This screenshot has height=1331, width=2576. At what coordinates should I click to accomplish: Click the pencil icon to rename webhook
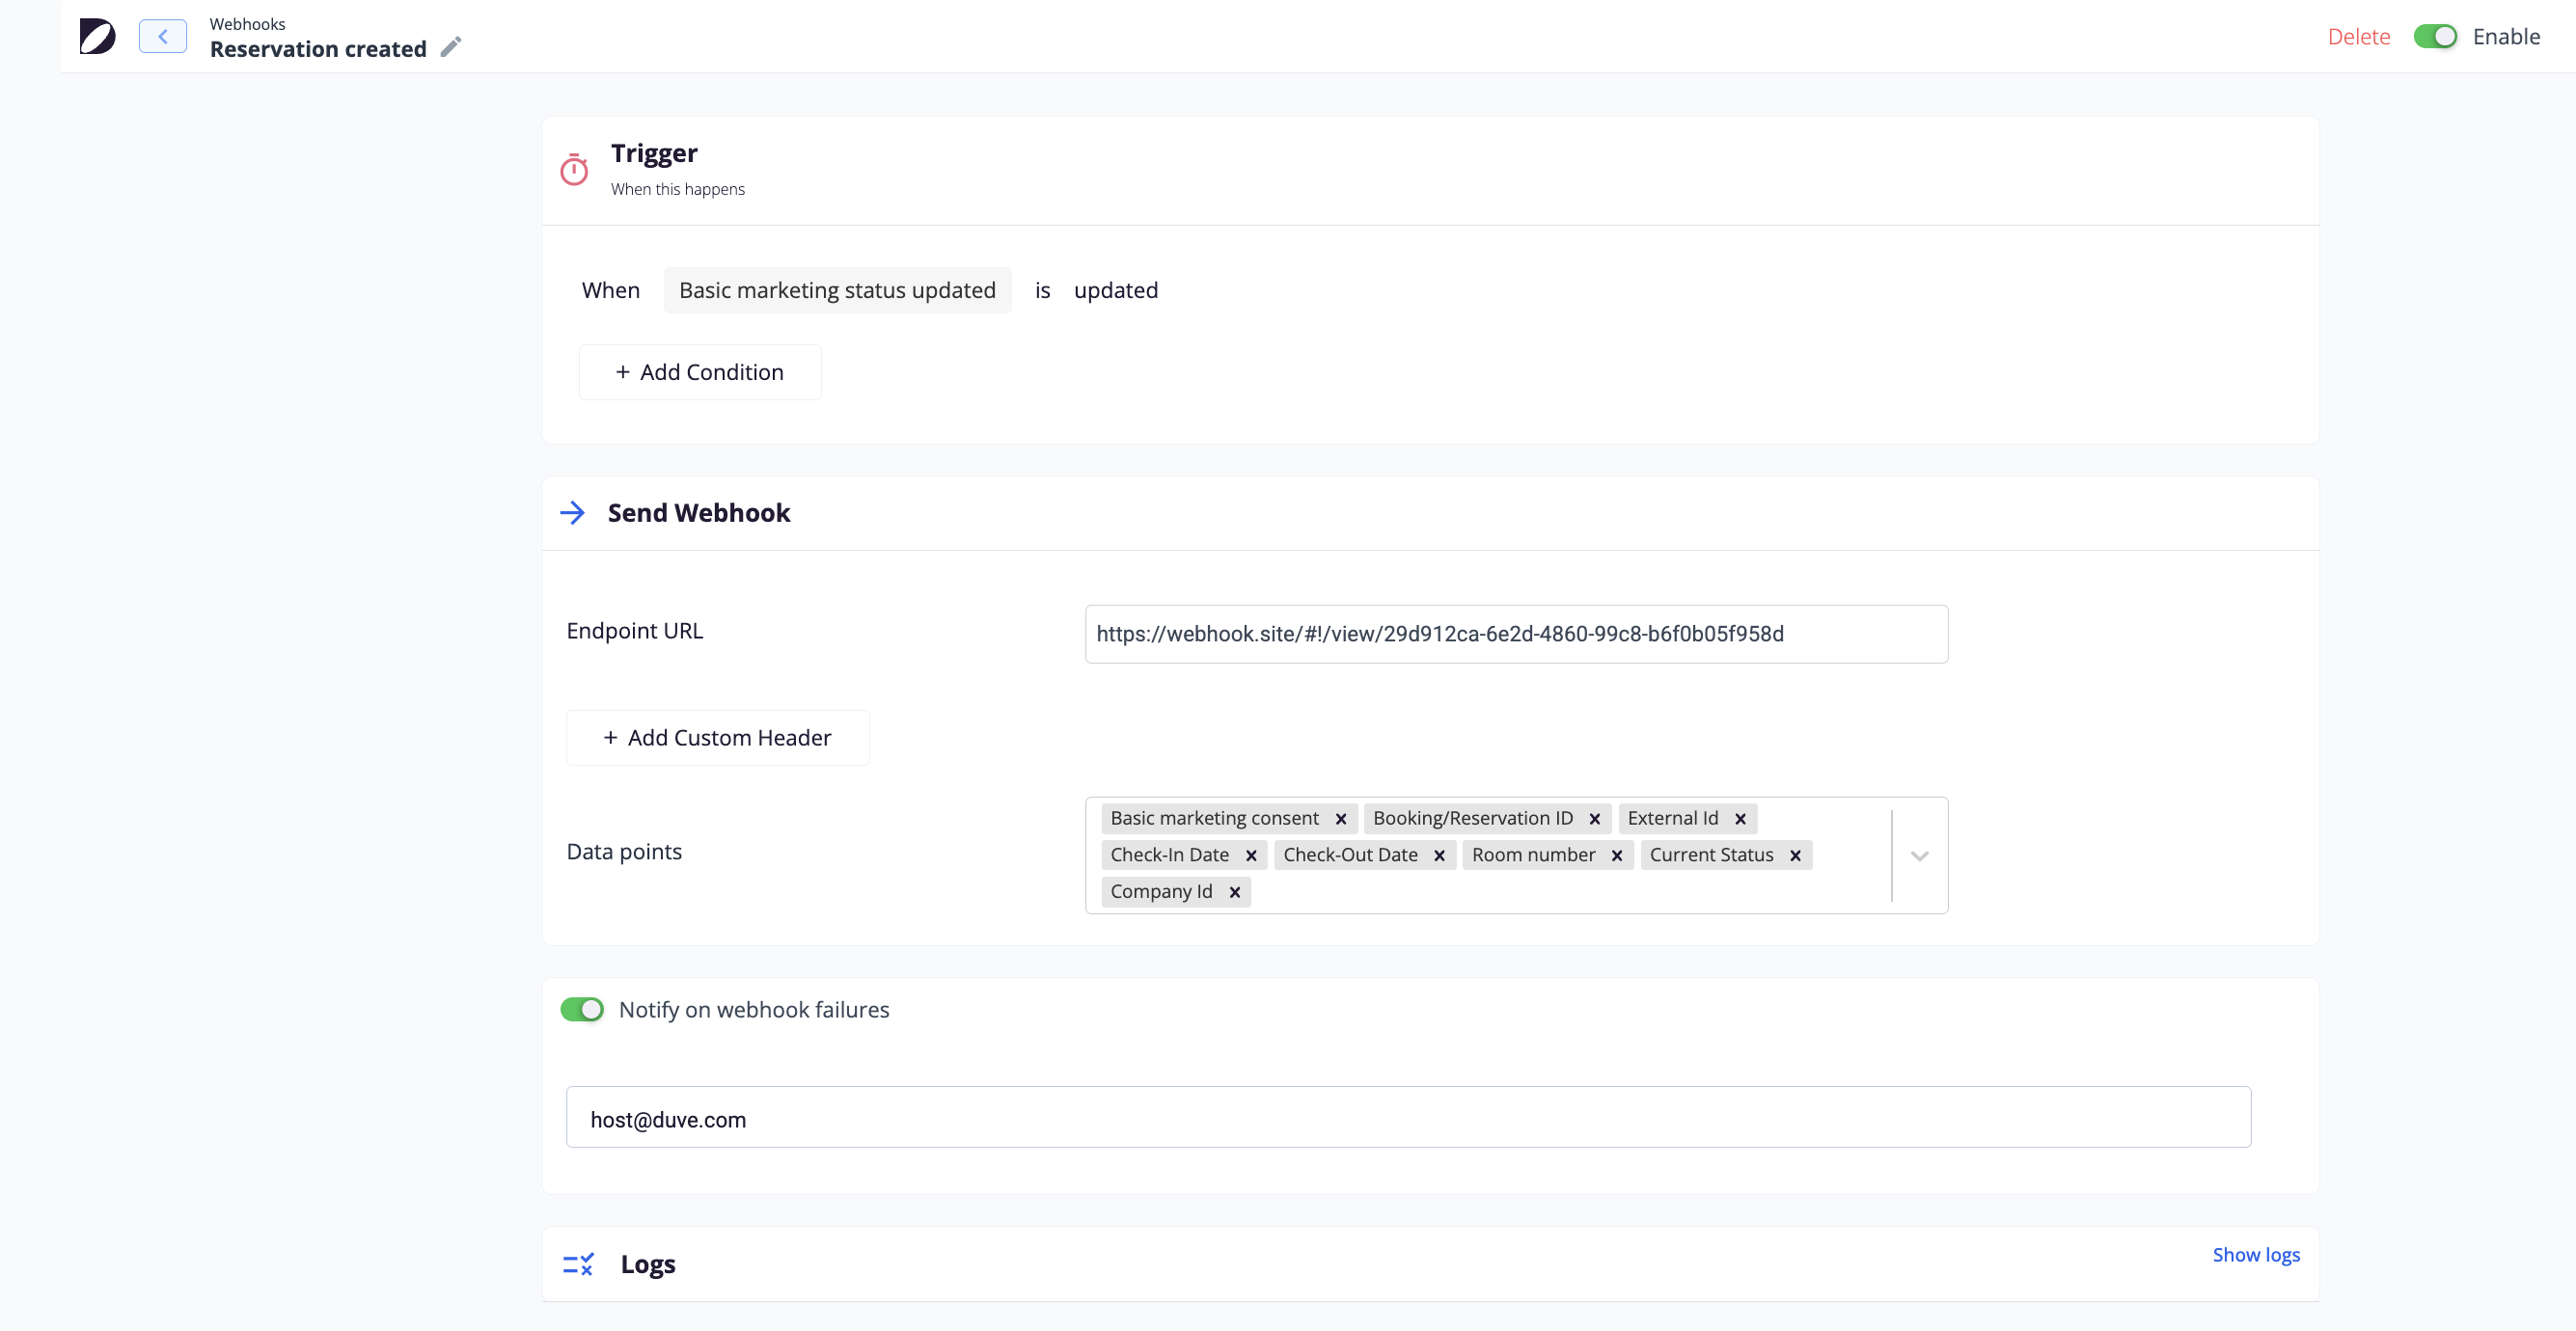(451, 47)
